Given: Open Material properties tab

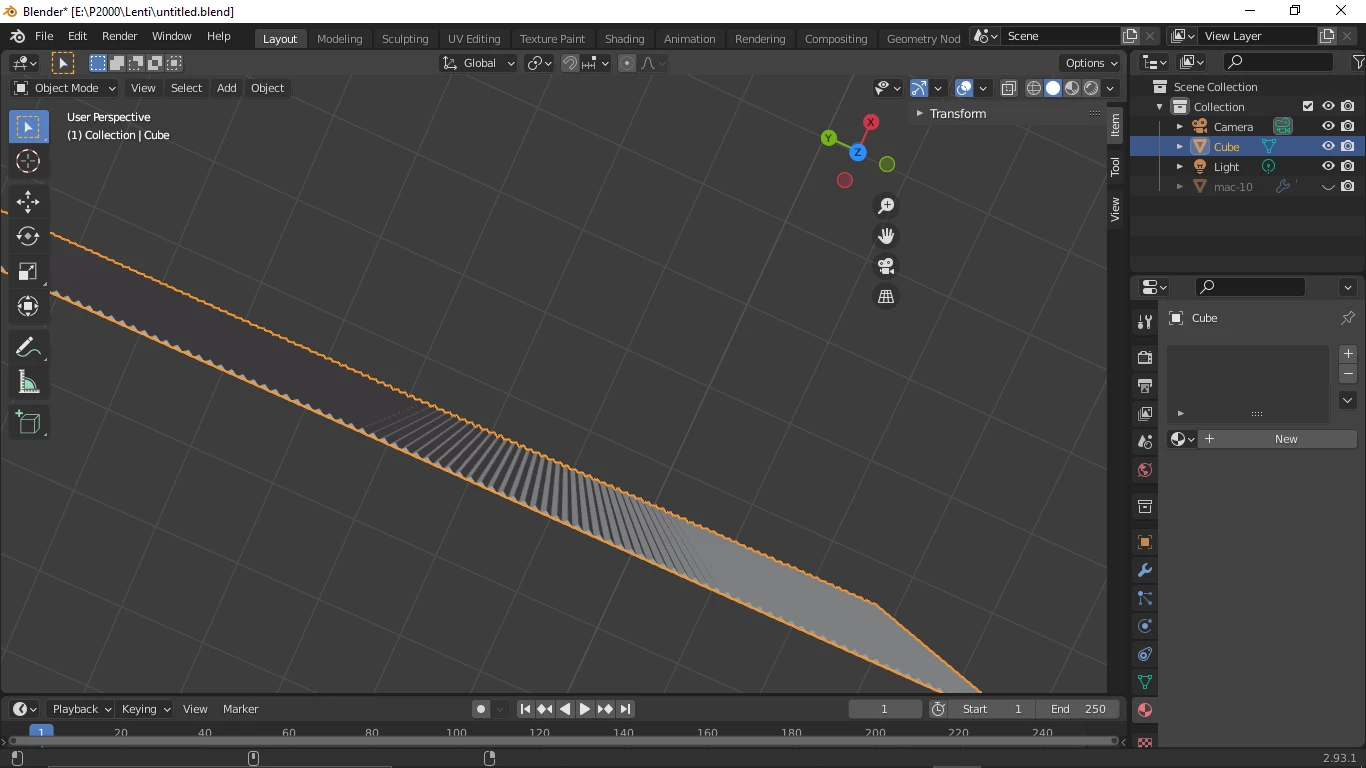Looking at the screenshot, I should (1145, 710).
